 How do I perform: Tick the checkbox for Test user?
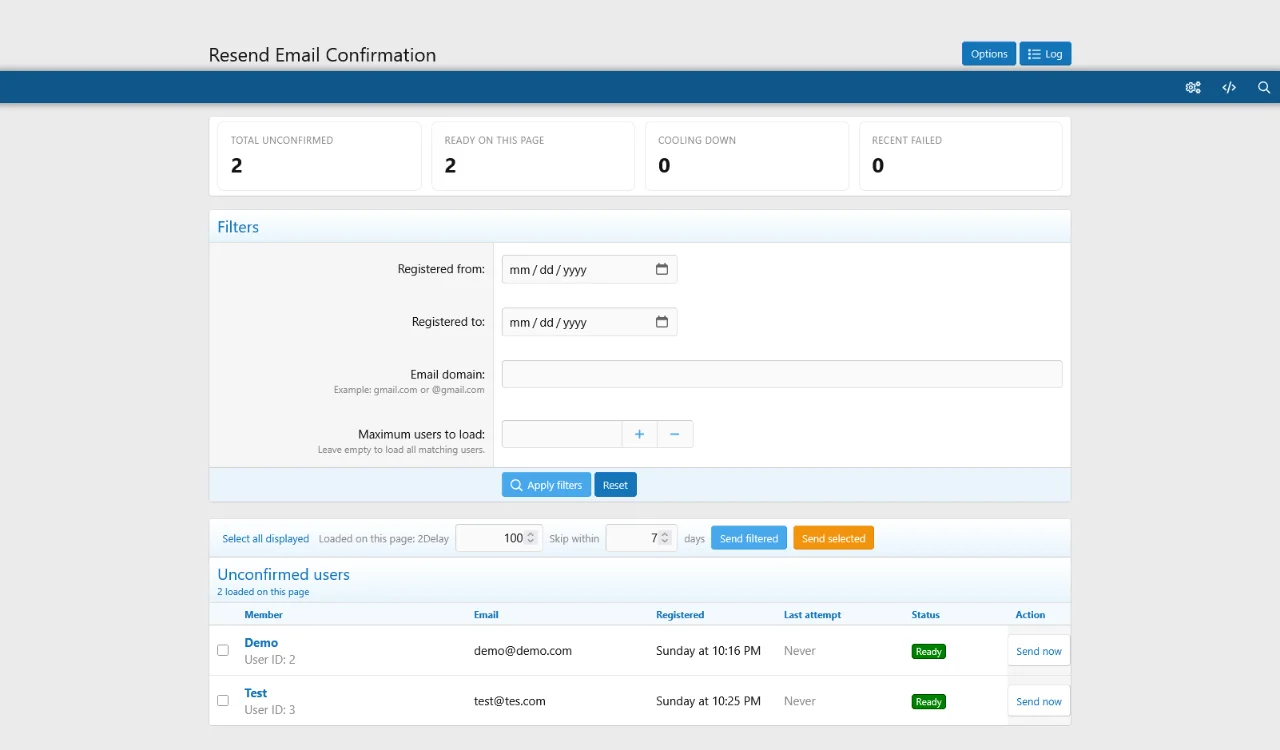pyautogui.click(x=223, y=700)
